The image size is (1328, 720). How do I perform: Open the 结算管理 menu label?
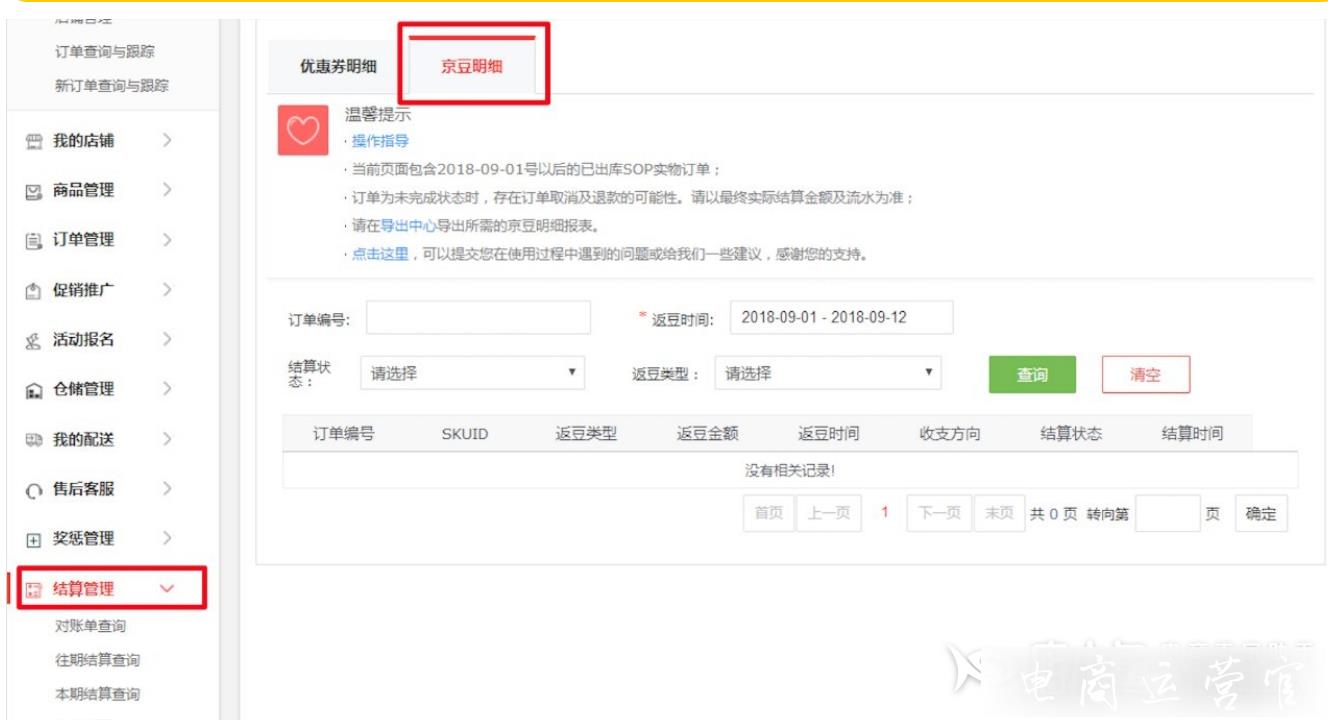click(x=83, y=589)
